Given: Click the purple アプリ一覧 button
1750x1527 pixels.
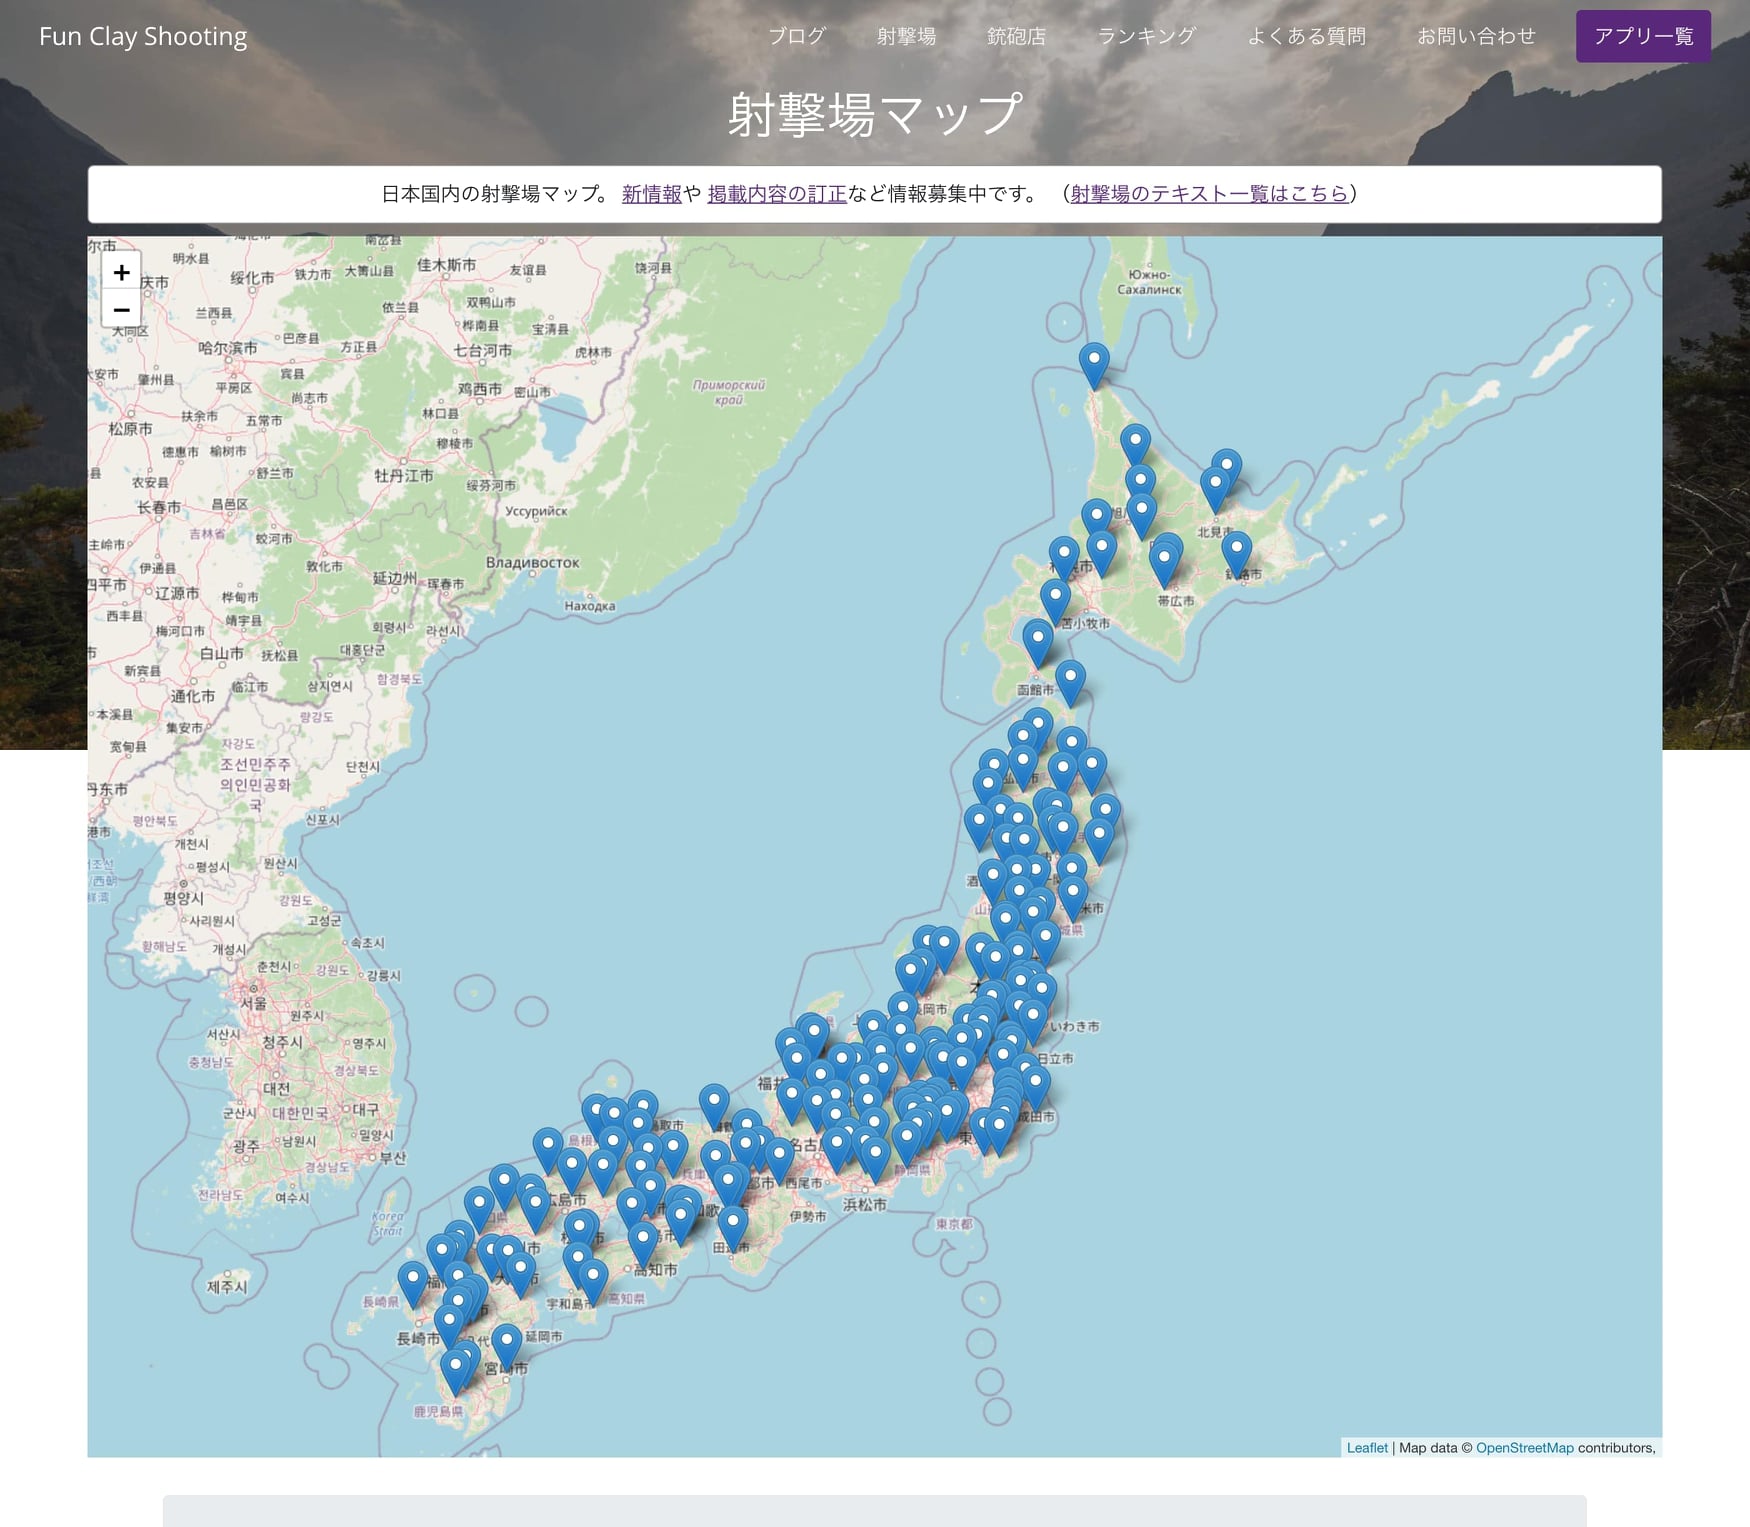Looking at the screenshot, I should pyautogui.click(x=1643, y=36).
